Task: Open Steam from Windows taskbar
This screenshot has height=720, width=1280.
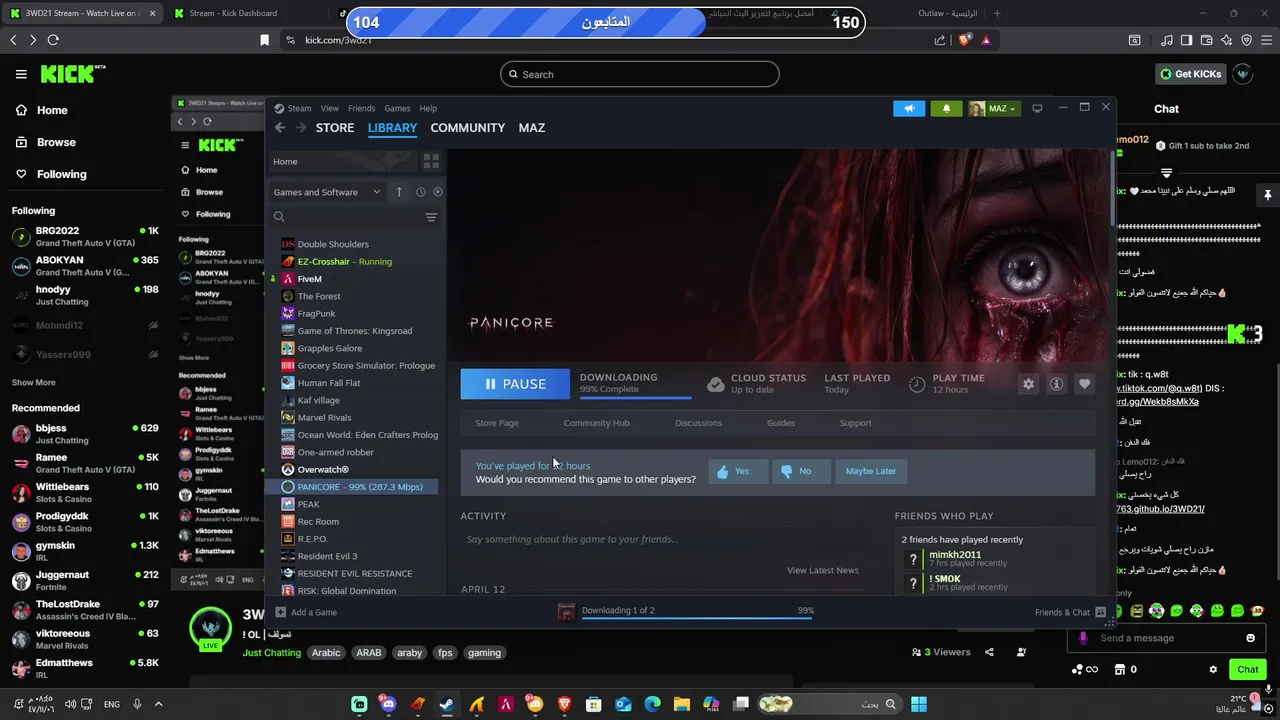Action: tap(447, 704)
